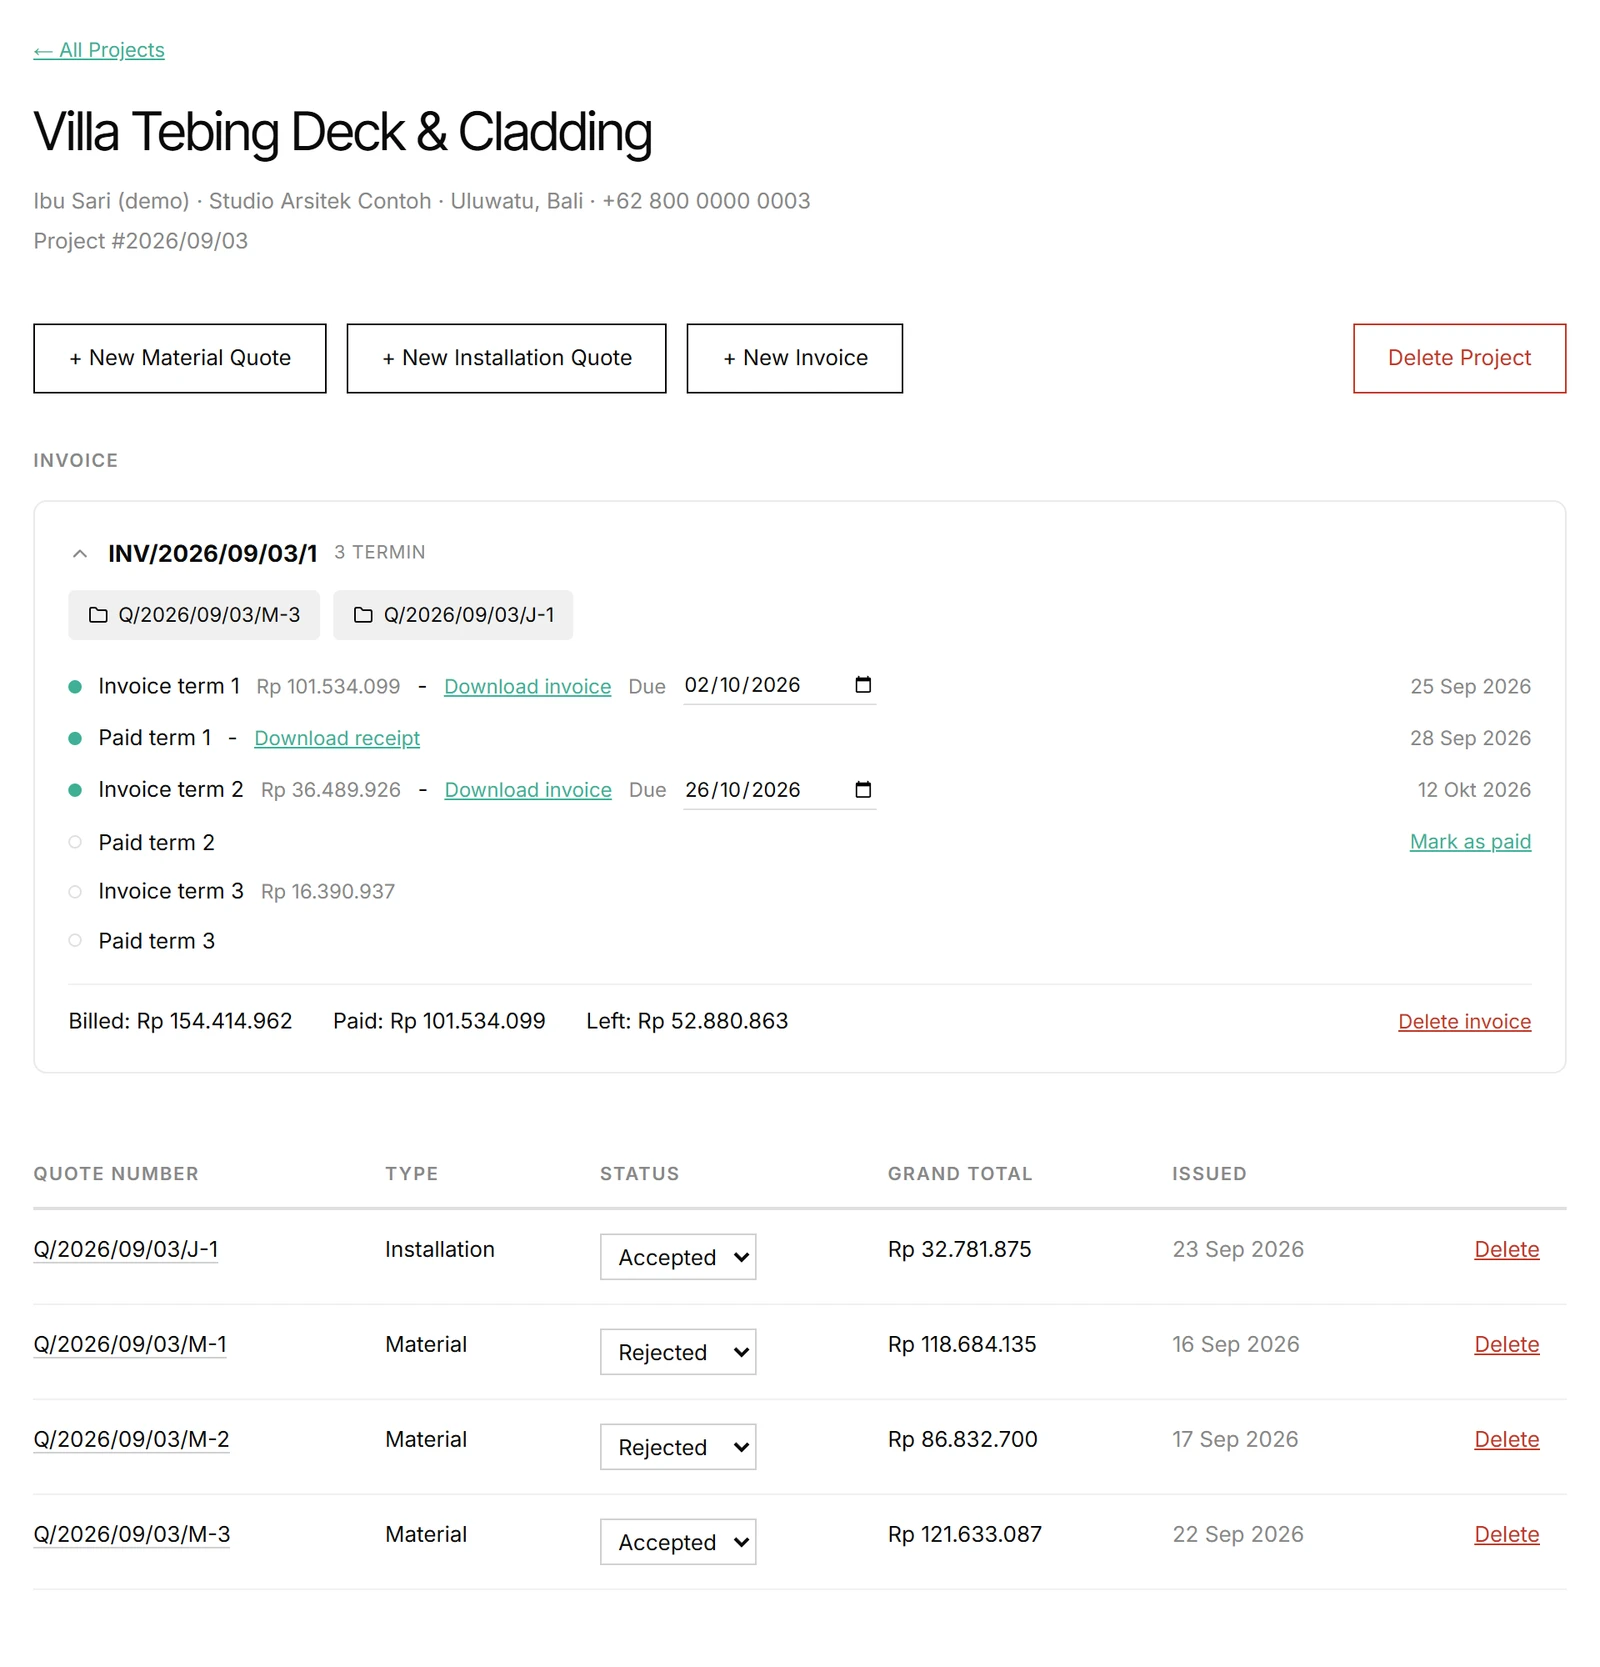Open status dropdown for quote M-3
This screenshot has height=1667, width=1600.
678,1542
